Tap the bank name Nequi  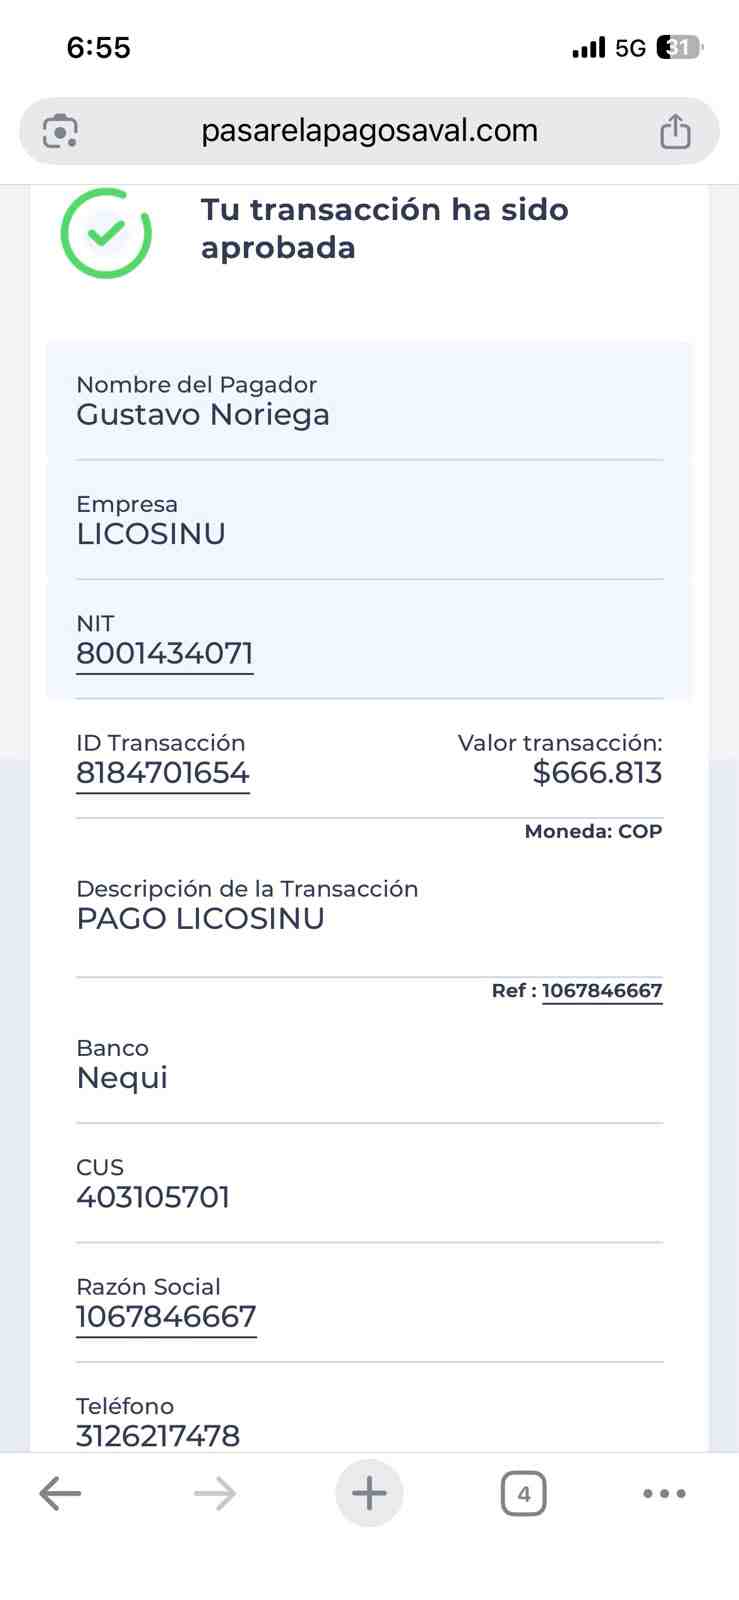[122, 1078]
